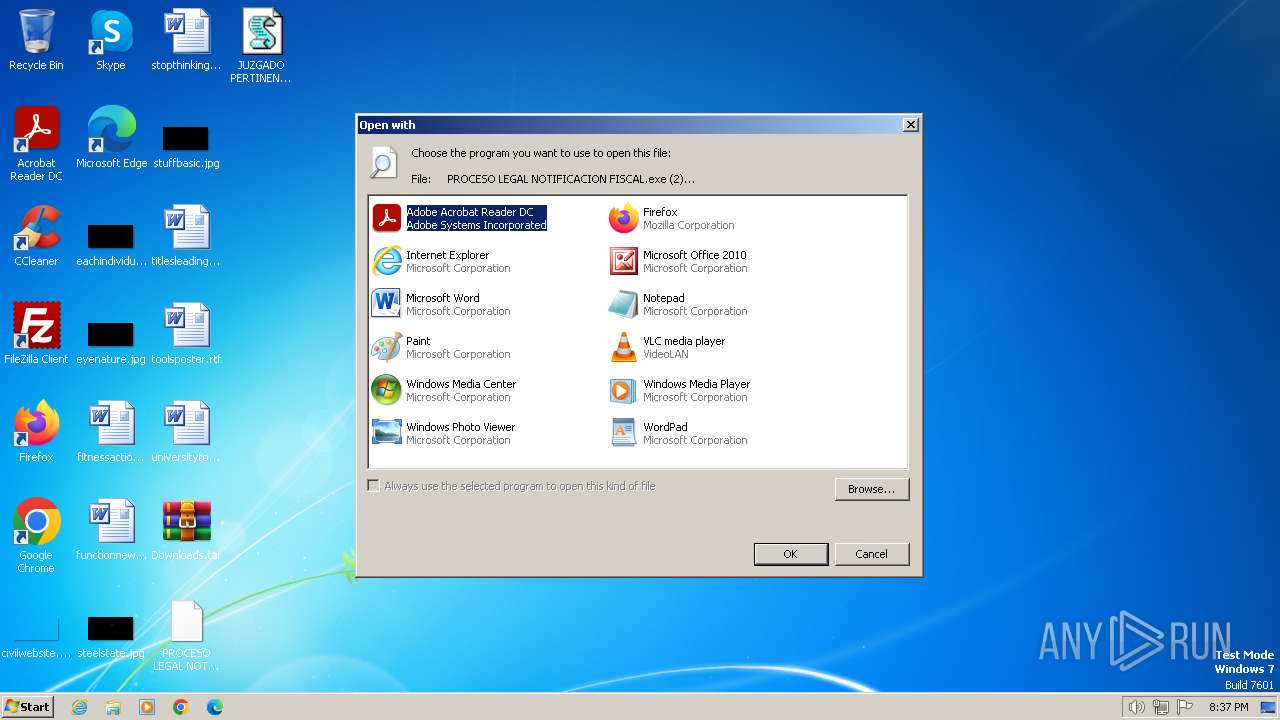This screenshot has width=1280, height=720.
Task: Pick WordPad from the program list
Action: point(678,433)
